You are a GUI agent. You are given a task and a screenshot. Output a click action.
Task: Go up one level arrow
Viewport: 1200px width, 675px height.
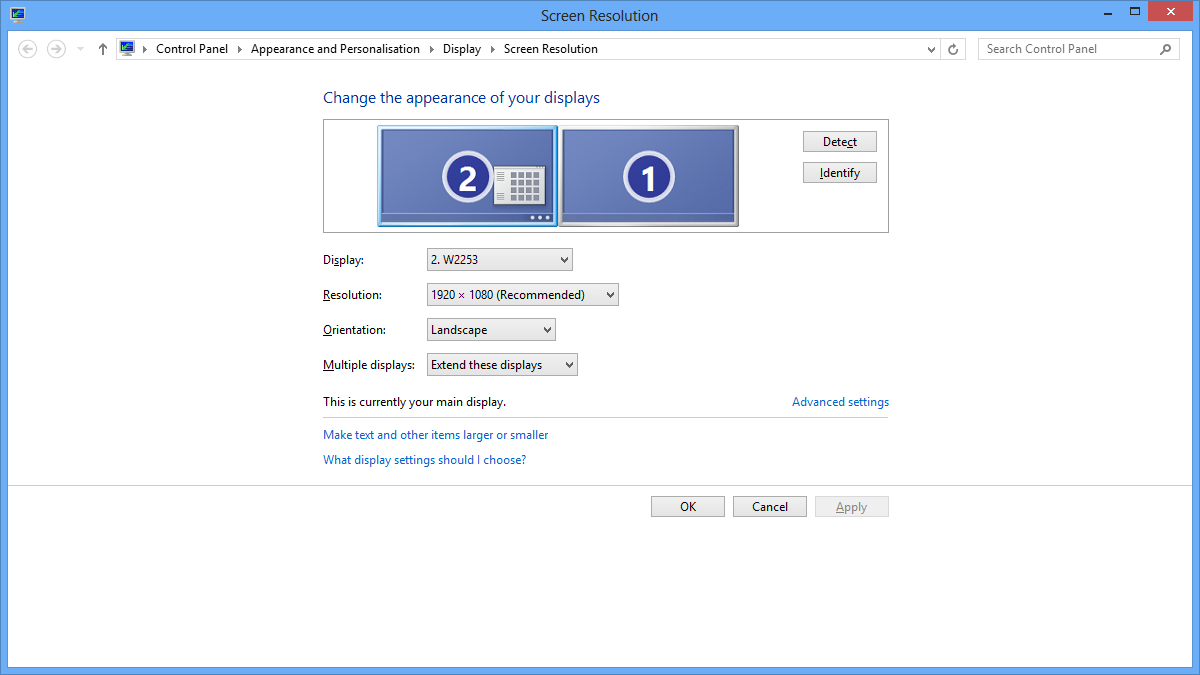(102, 49)
